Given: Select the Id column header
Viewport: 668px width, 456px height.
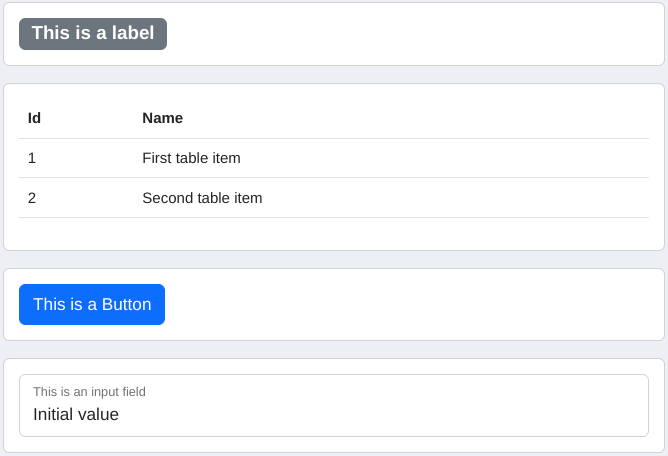Looking at the screenshot, I should click(34, 118).
